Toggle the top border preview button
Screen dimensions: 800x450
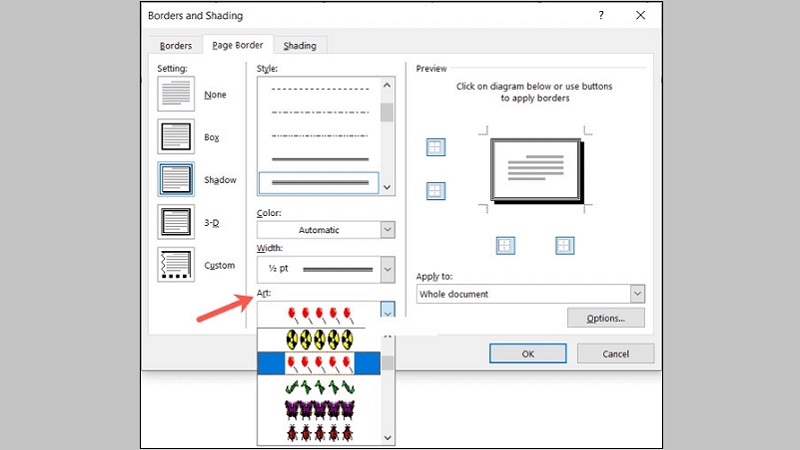(435, 148)
